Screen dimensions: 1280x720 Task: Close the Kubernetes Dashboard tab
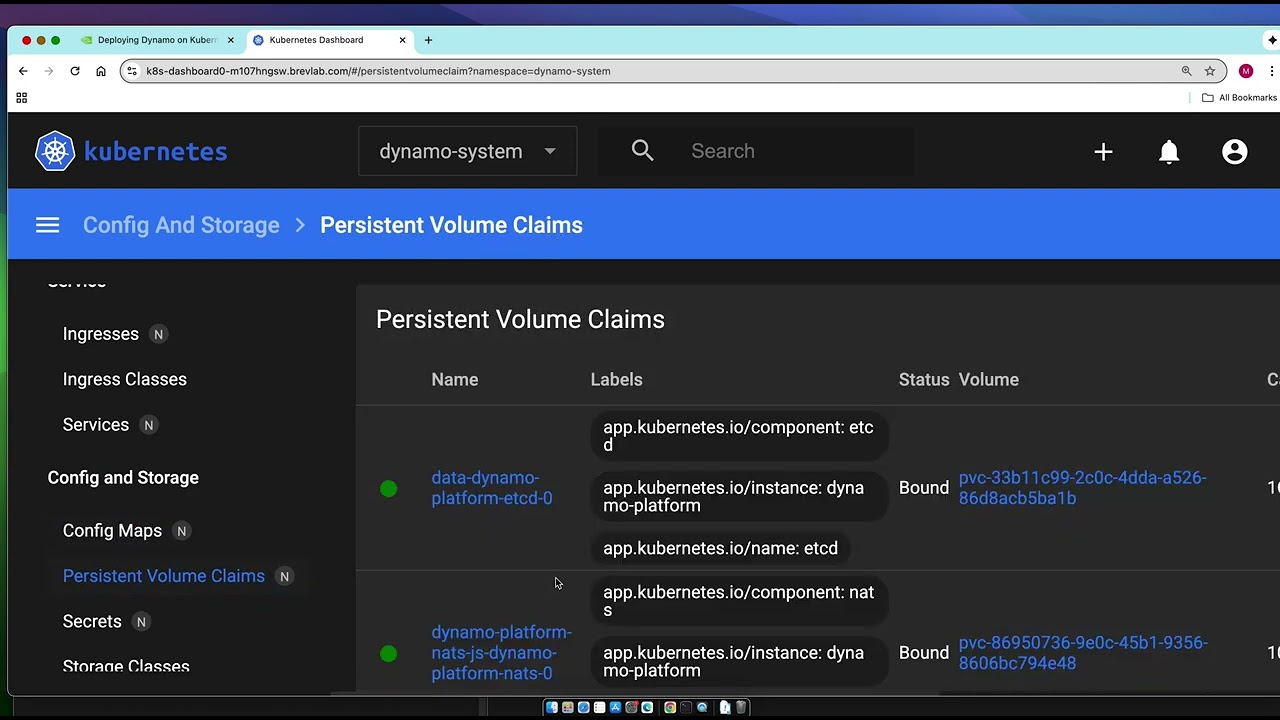coord(403,40)
